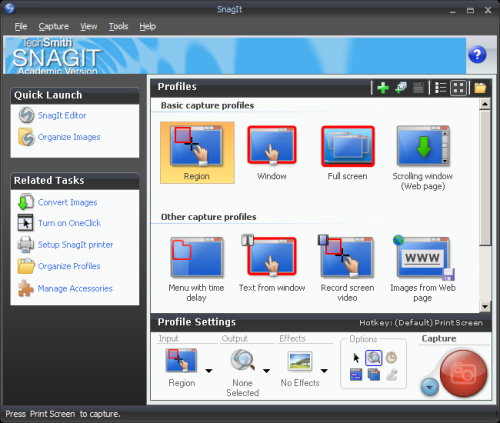Select the Window capture profile

pyautogui.click(x=272, y=153)
